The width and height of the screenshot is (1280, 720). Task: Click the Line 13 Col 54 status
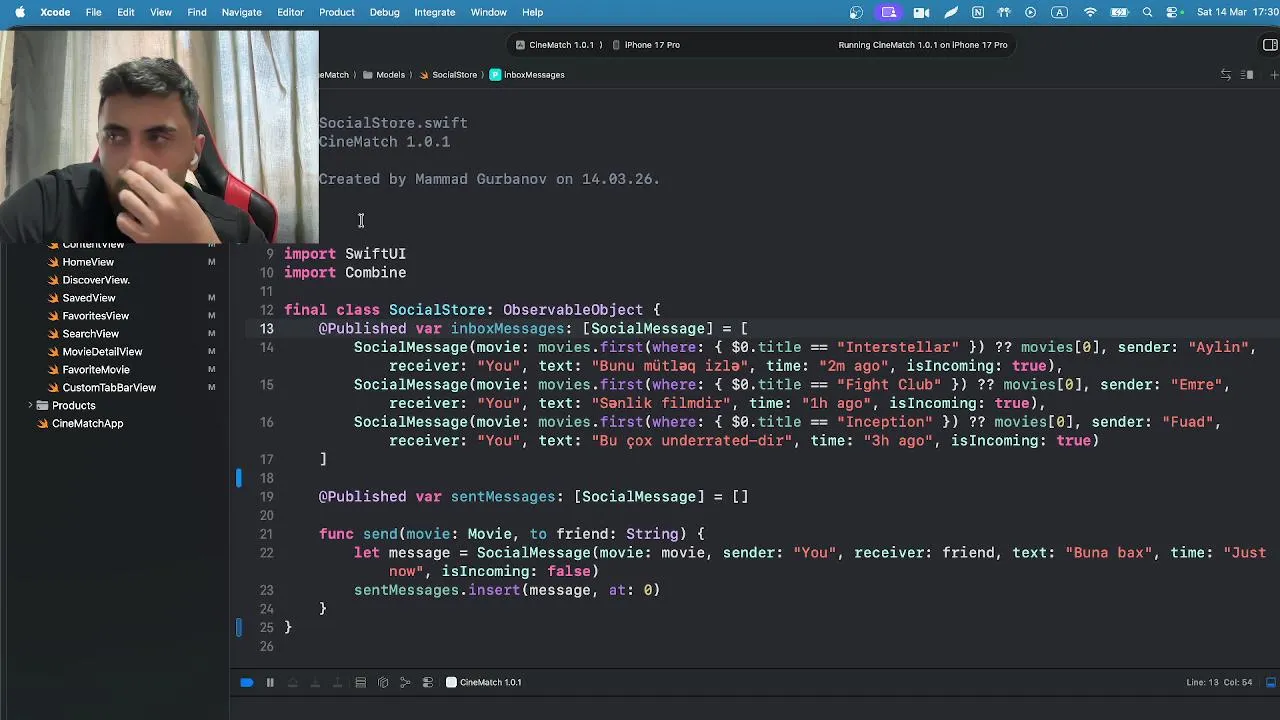1220,682
